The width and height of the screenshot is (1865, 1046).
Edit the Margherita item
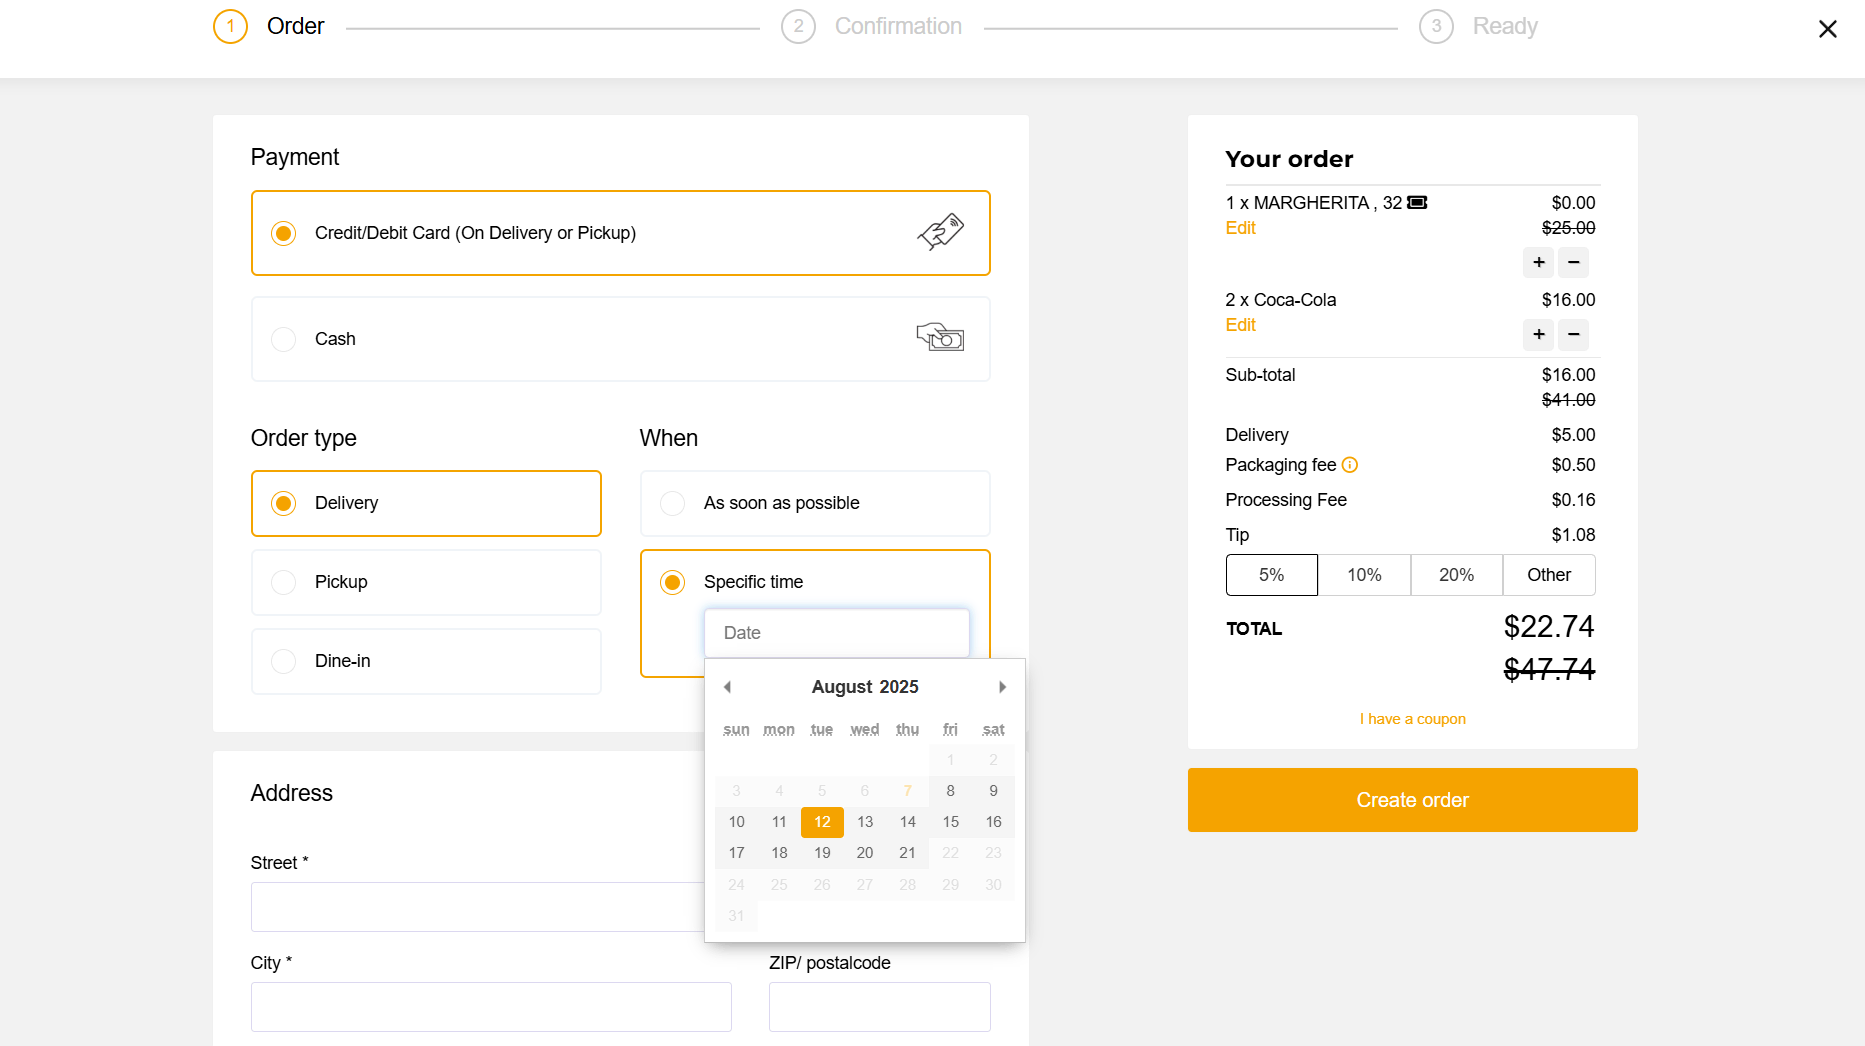point(1240,228)
